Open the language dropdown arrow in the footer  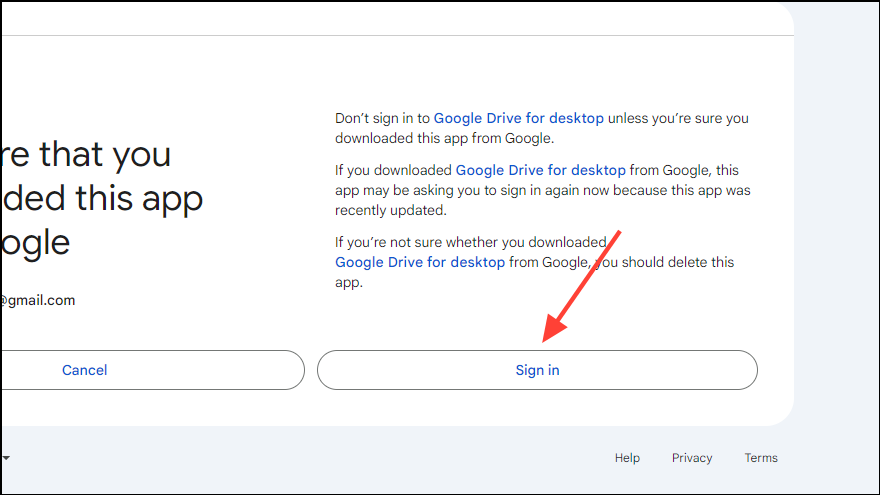coord(6,458)
